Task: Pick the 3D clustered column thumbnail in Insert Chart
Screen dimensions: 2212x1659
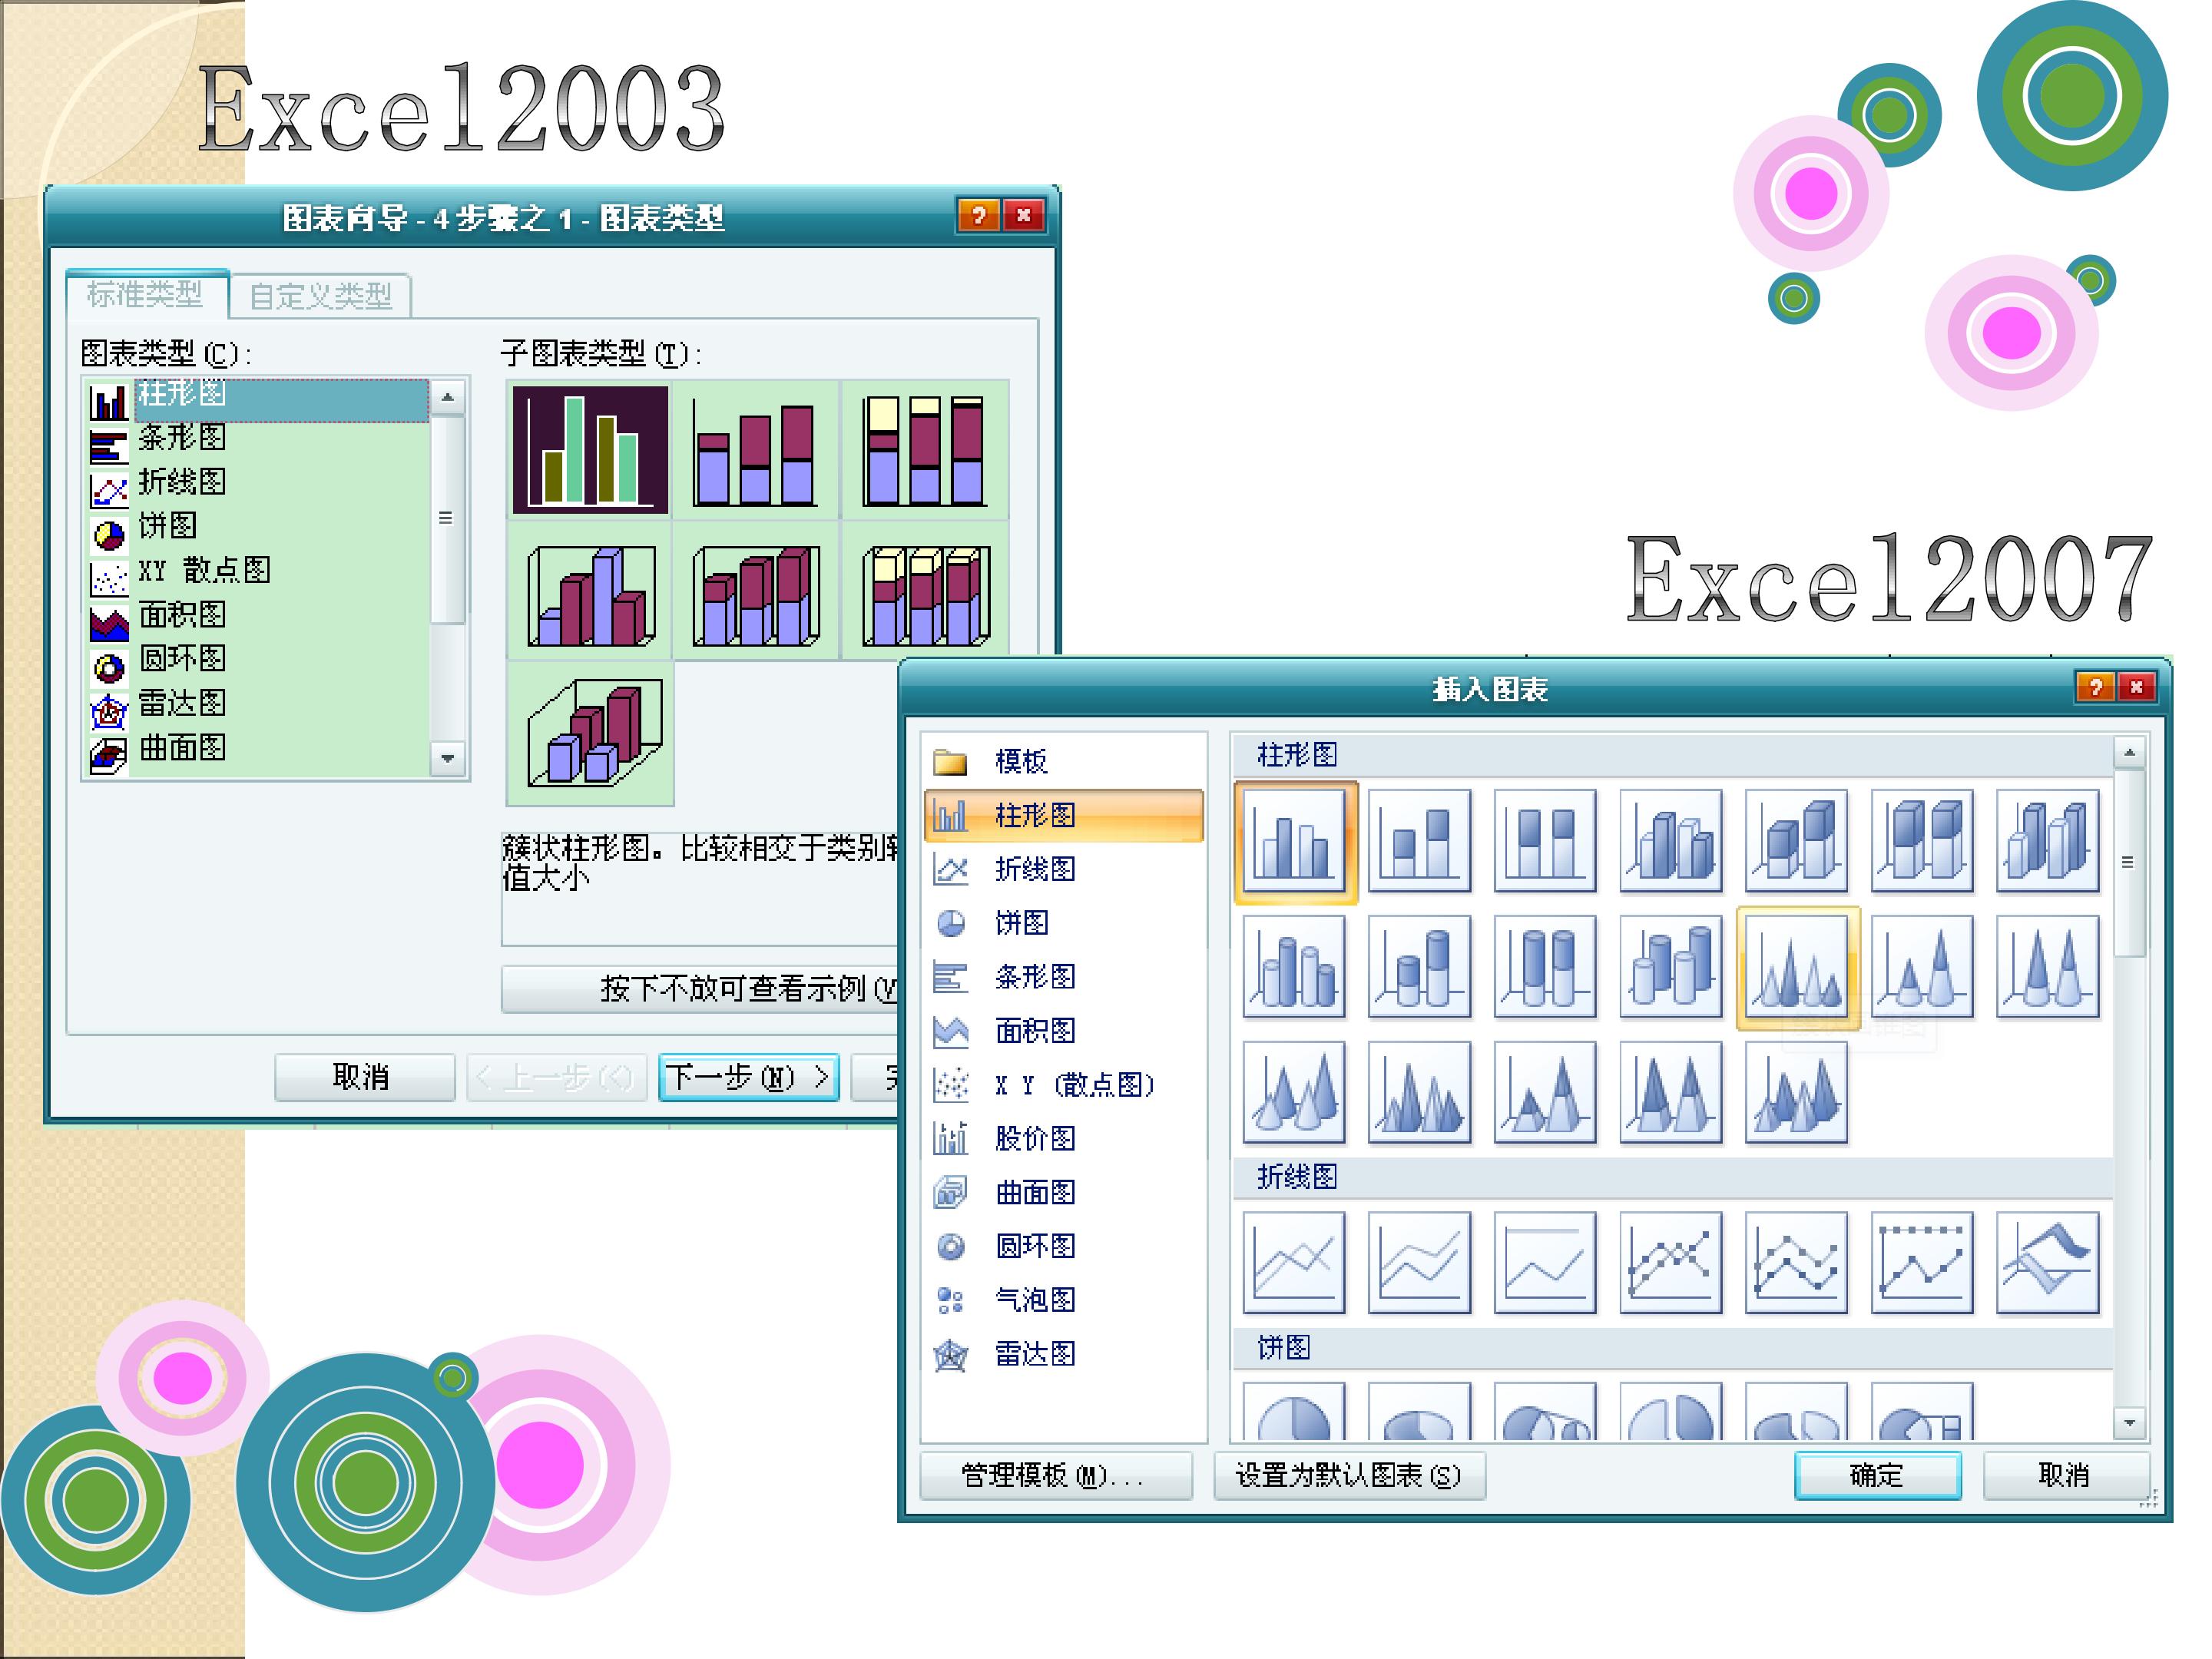Action: click(x=1671, y=842)
